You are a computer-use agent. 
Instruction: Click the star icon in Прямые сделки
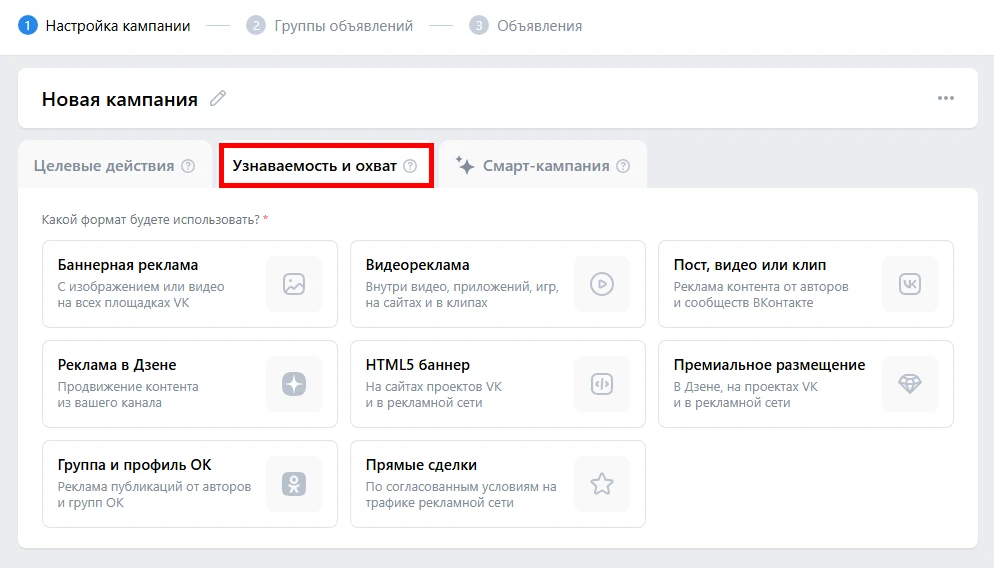click(x=601, y=484)
